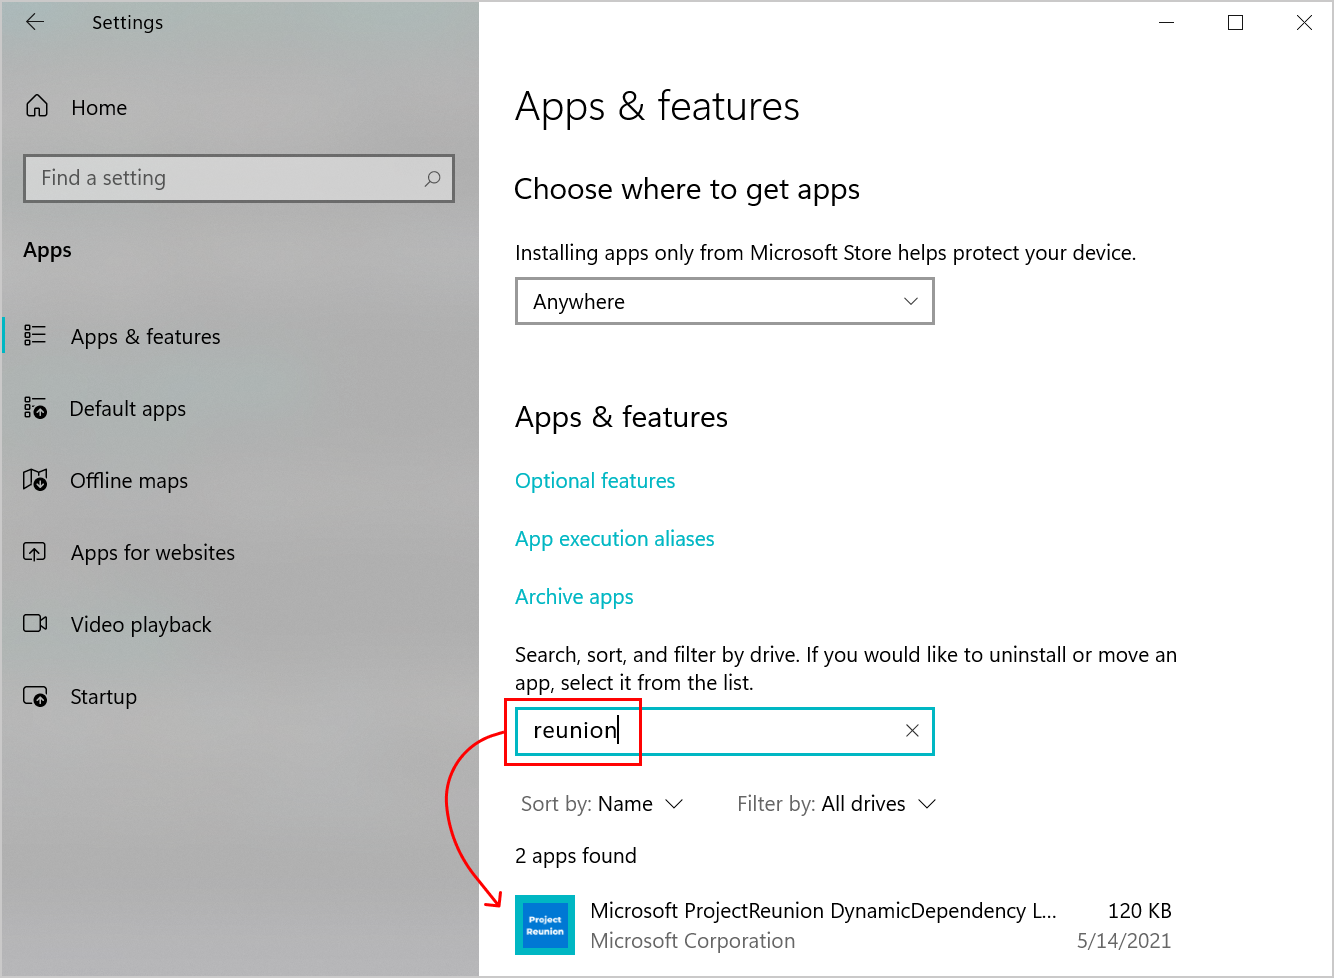Viewport: 1334px width, 978px height.
Task: Expand the Filter by: All drives dropdown
Action: point(836,804)
